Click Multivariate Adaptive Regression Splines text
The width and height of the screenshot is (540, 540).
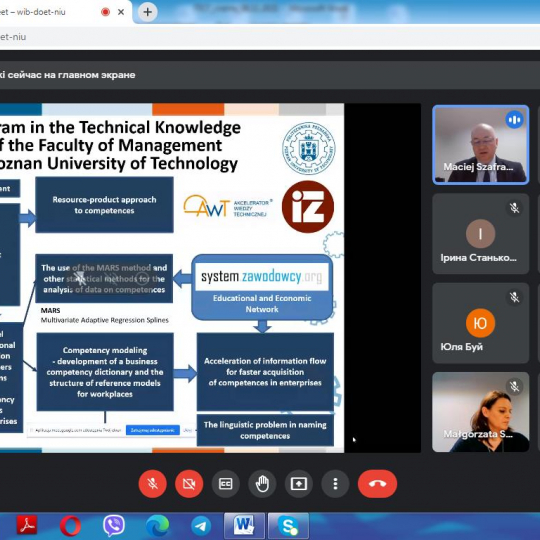[105, 320]
